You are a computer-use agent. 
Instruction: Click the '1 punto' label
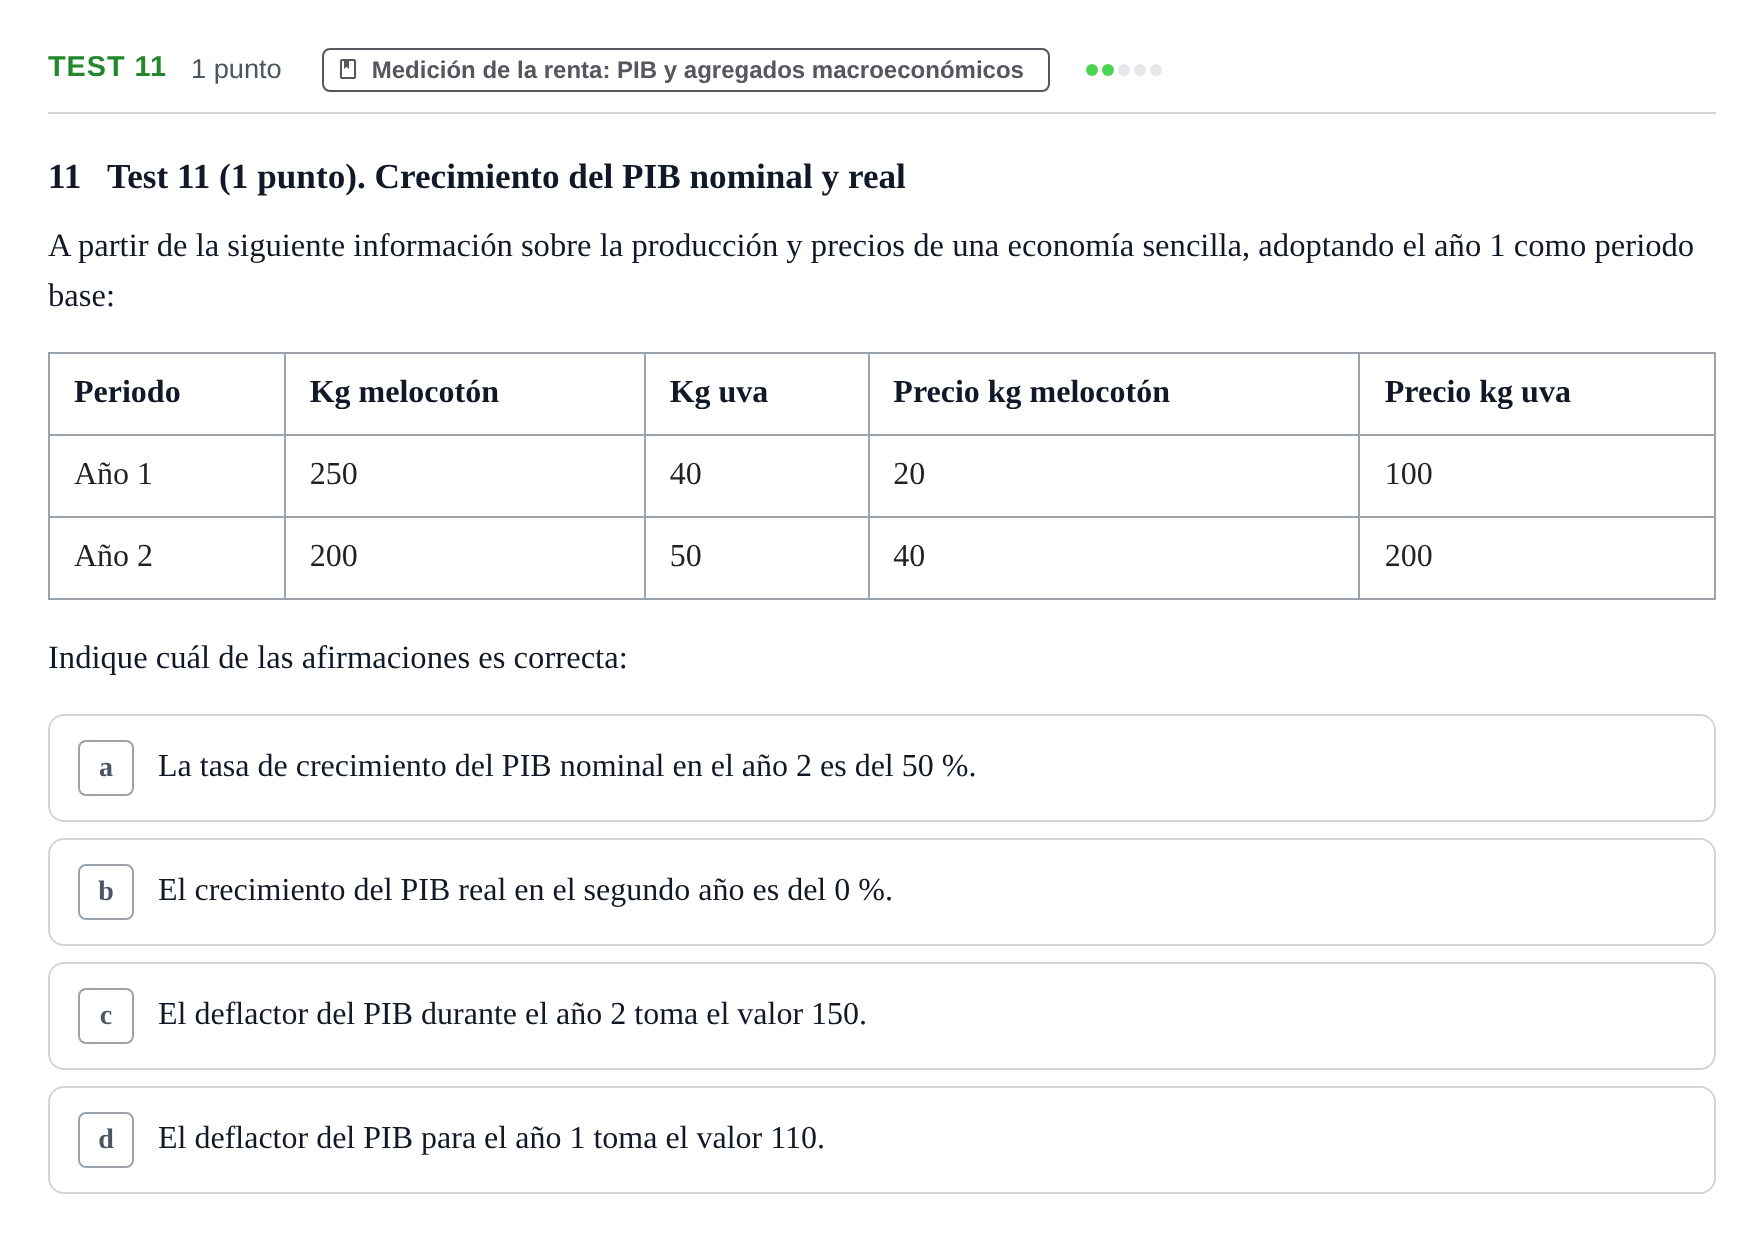pyautogui.click(x=236, y=69)
